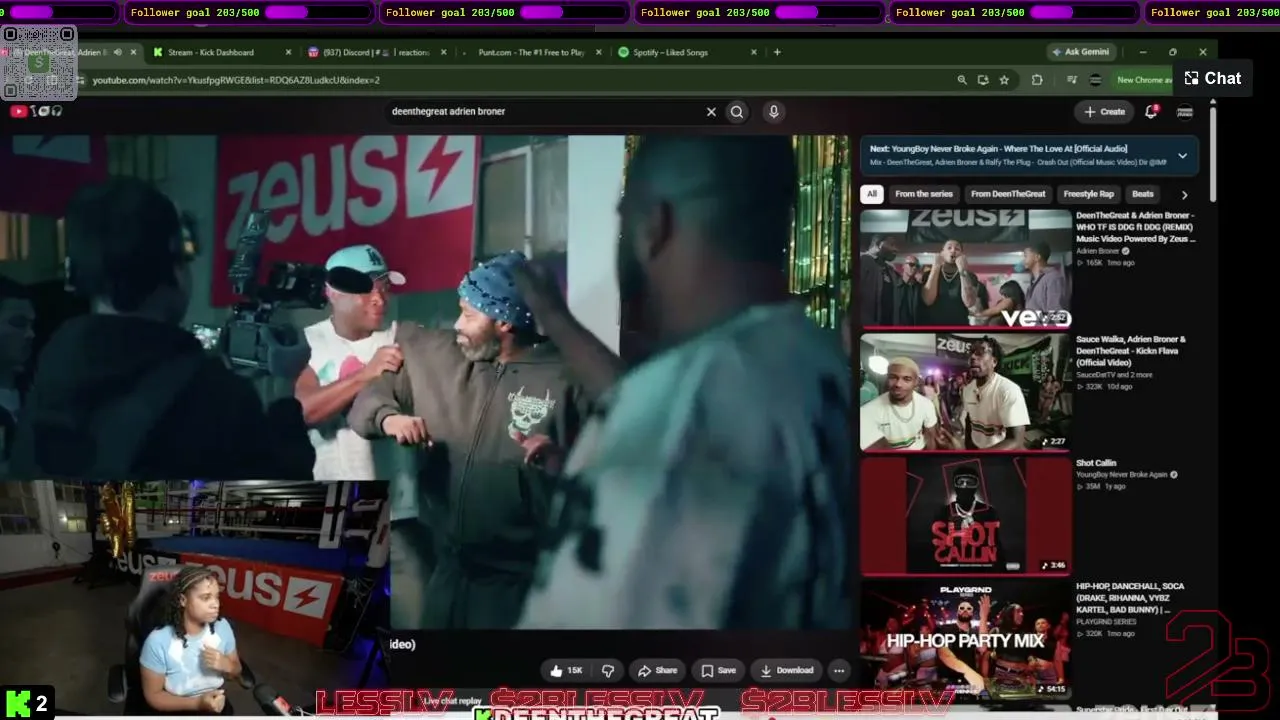This screenshot has width=1280, height=720.
Task: Open the Shot Callin video title
Action: click(1096, 463)
